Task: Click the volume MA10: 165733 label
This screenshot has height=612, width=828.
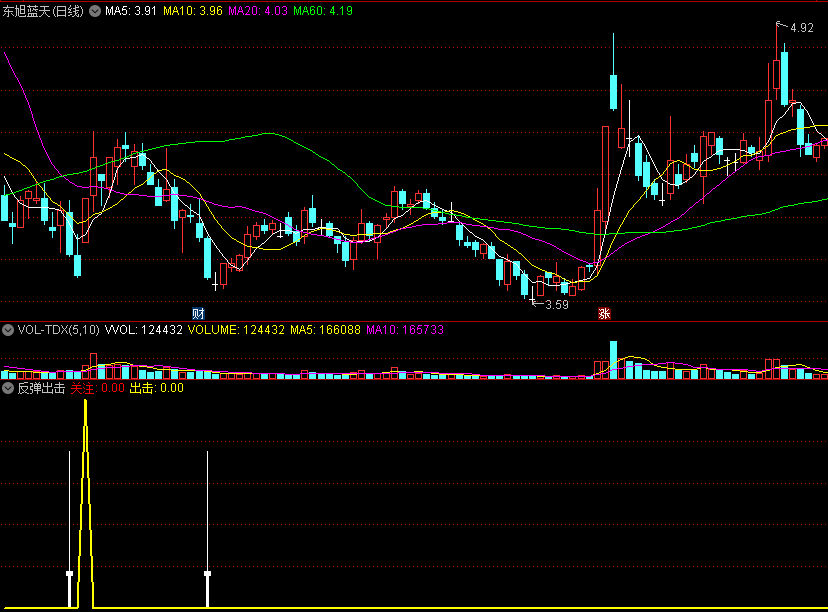Action: click(405, 330)
